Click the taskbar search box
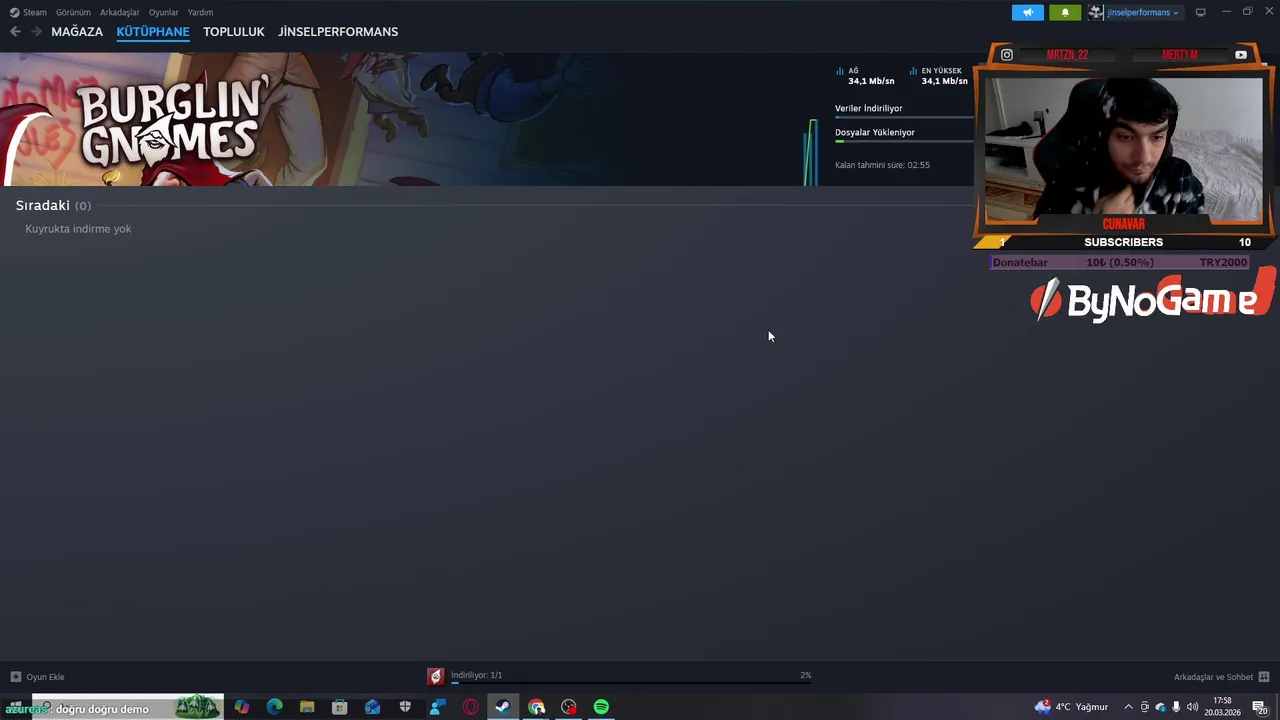The width and height of the screenshot is (1280, 720). point(128,708)
